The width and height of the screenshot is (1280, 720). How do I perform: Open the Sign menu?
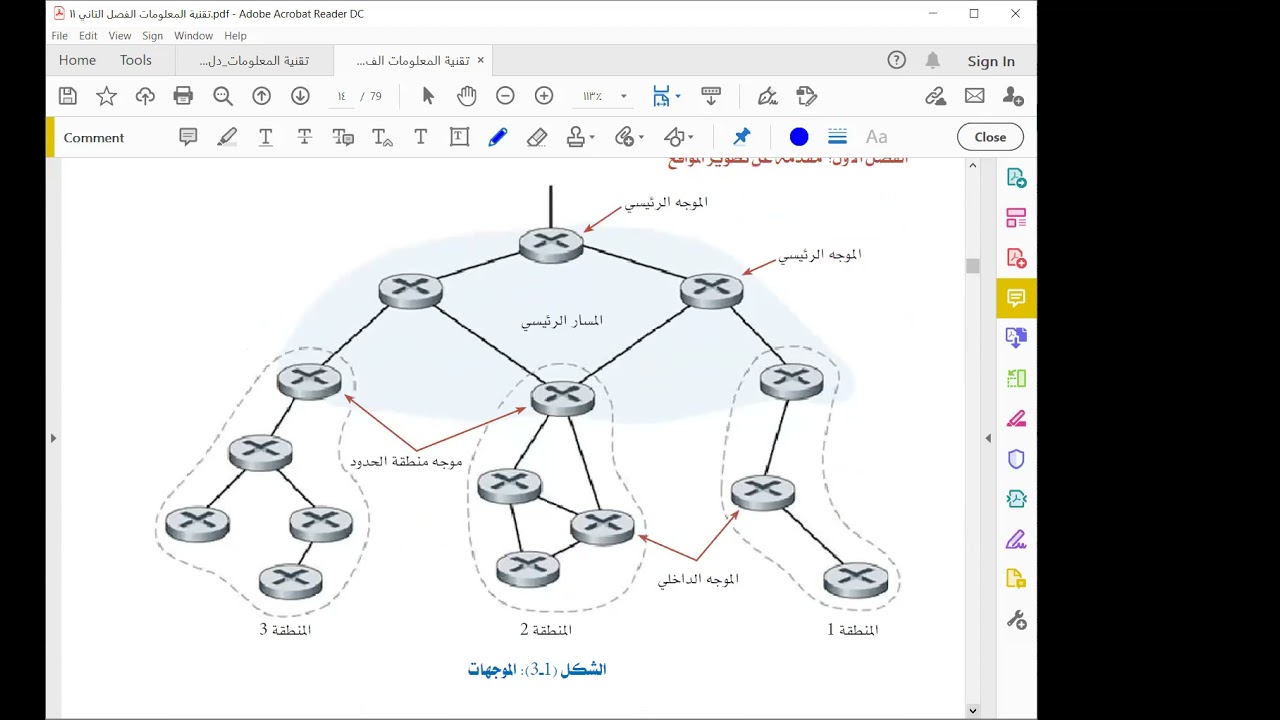pyautogui.click(x=152, y=36)
